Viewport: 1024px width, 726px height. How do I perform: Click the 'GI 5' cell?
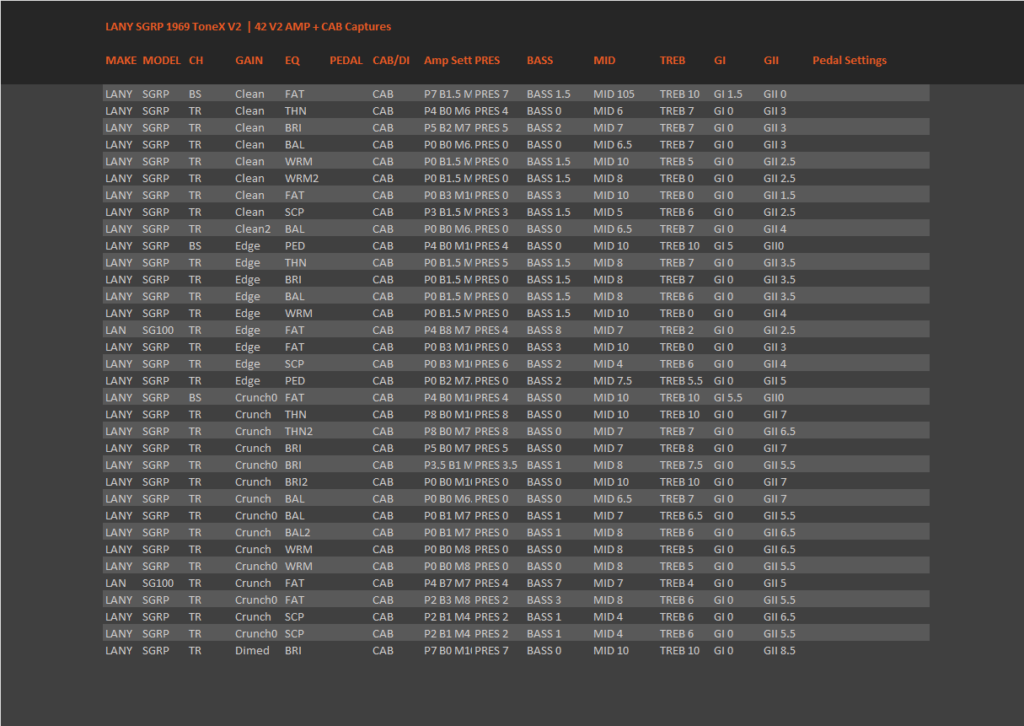point(723,246)
